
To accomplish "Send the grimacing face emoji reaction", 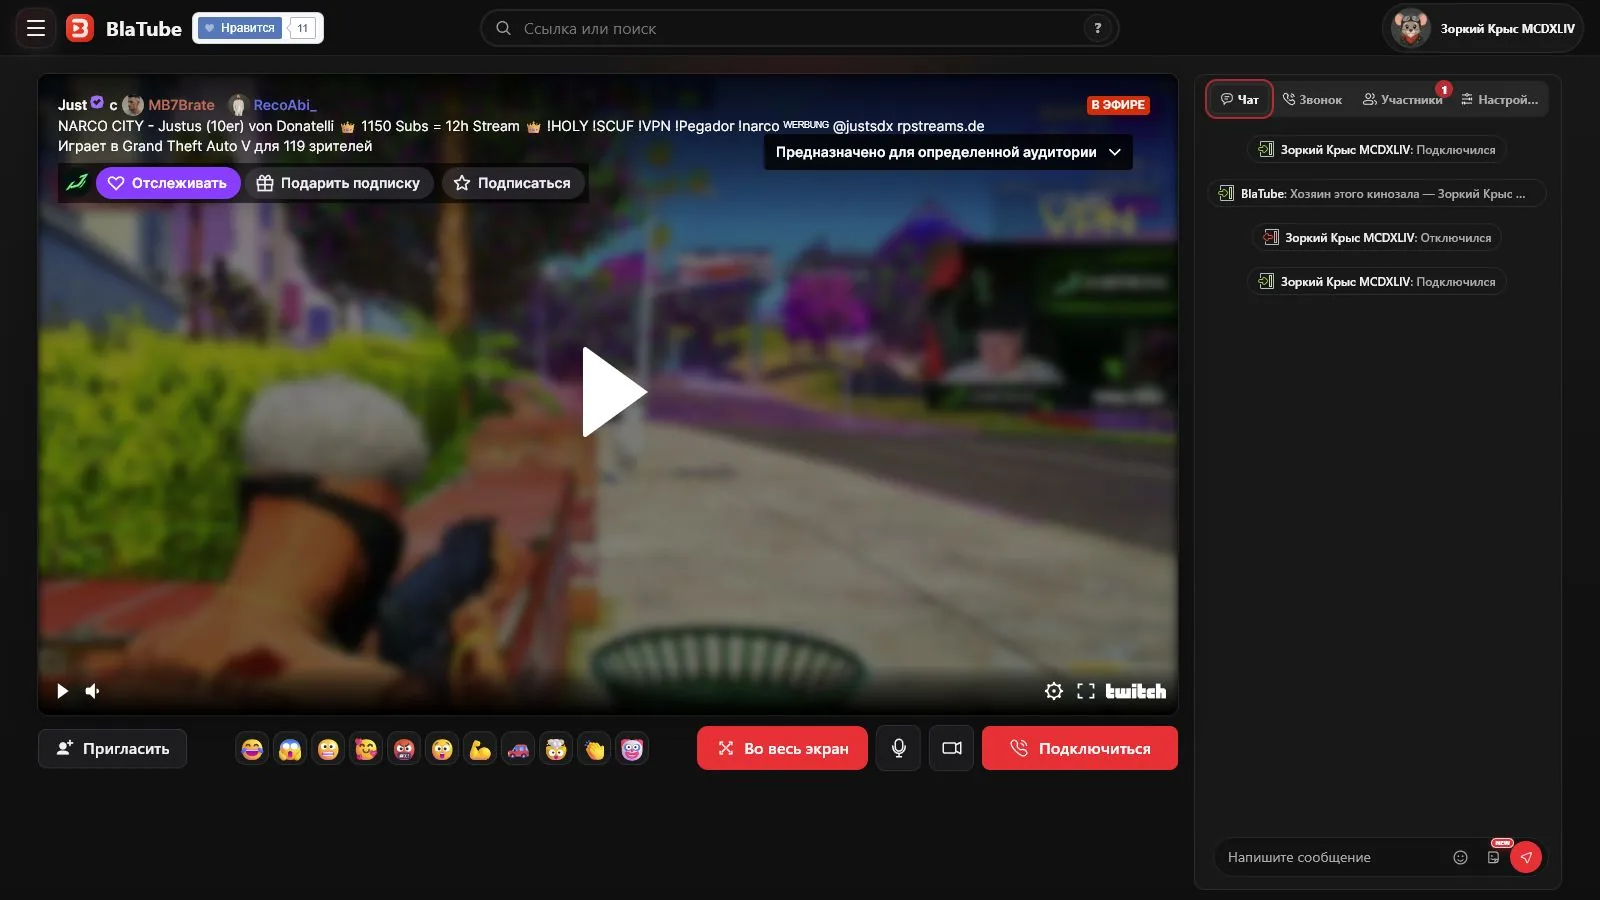I will [328, 749].
